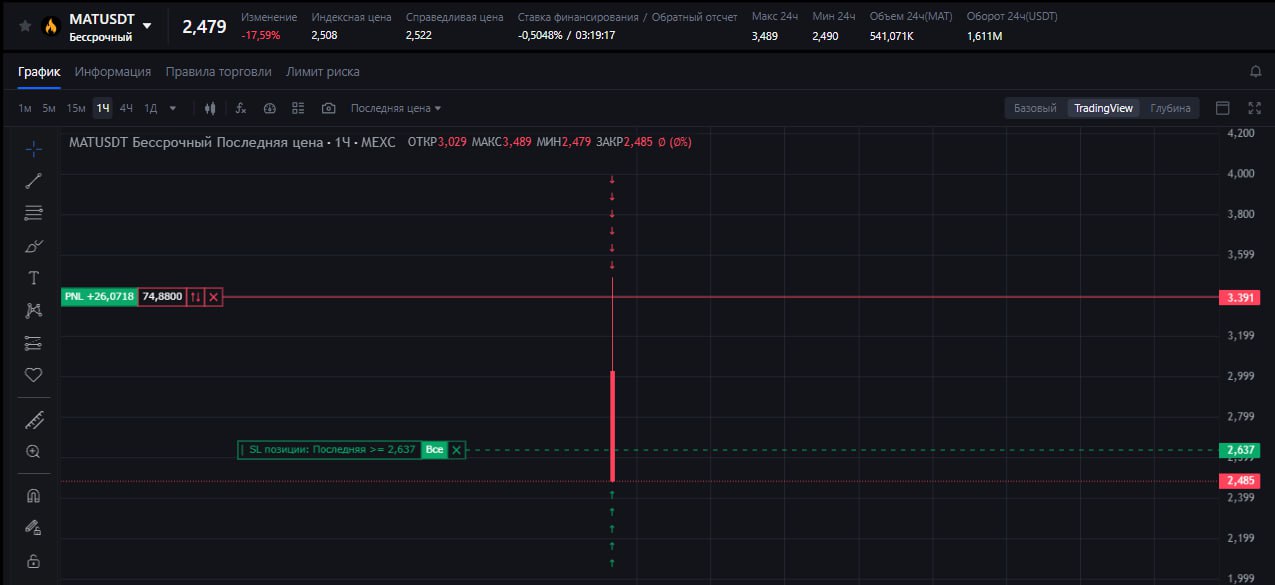Image resolution: width=1275 pixels, height=585 pixels.
Task: Click the Справедливая цена value 2,522
Action: (419, 36)
